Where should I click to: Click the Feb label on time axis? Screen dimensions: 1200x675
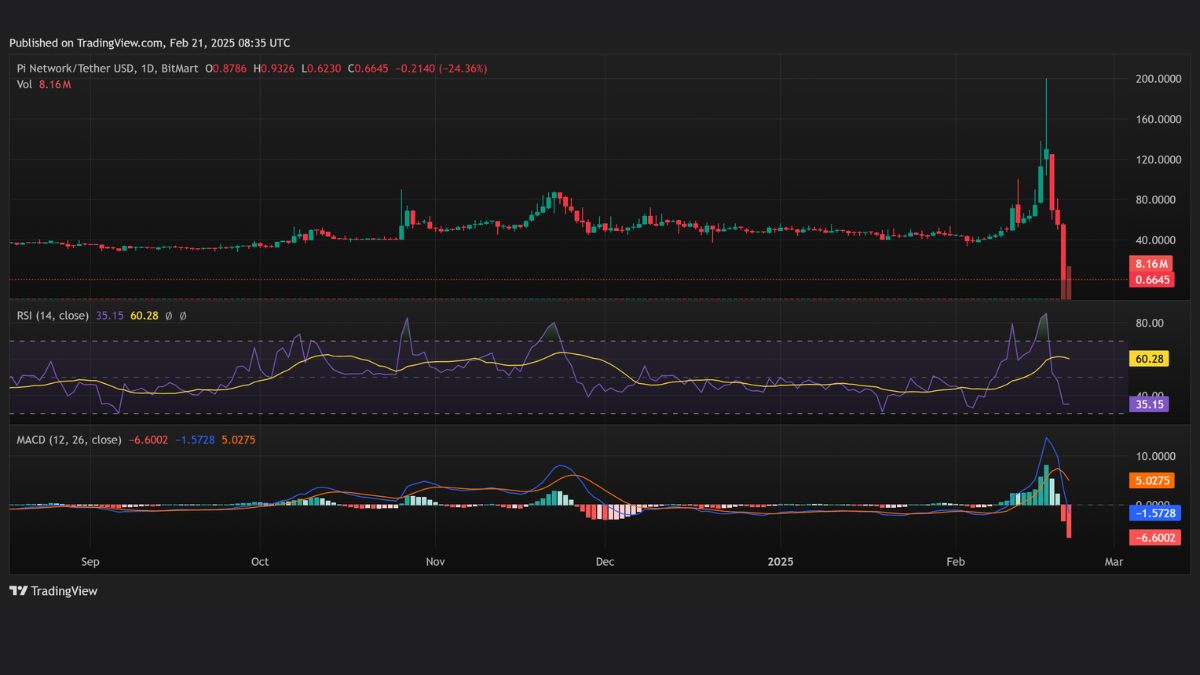[956, 562]
